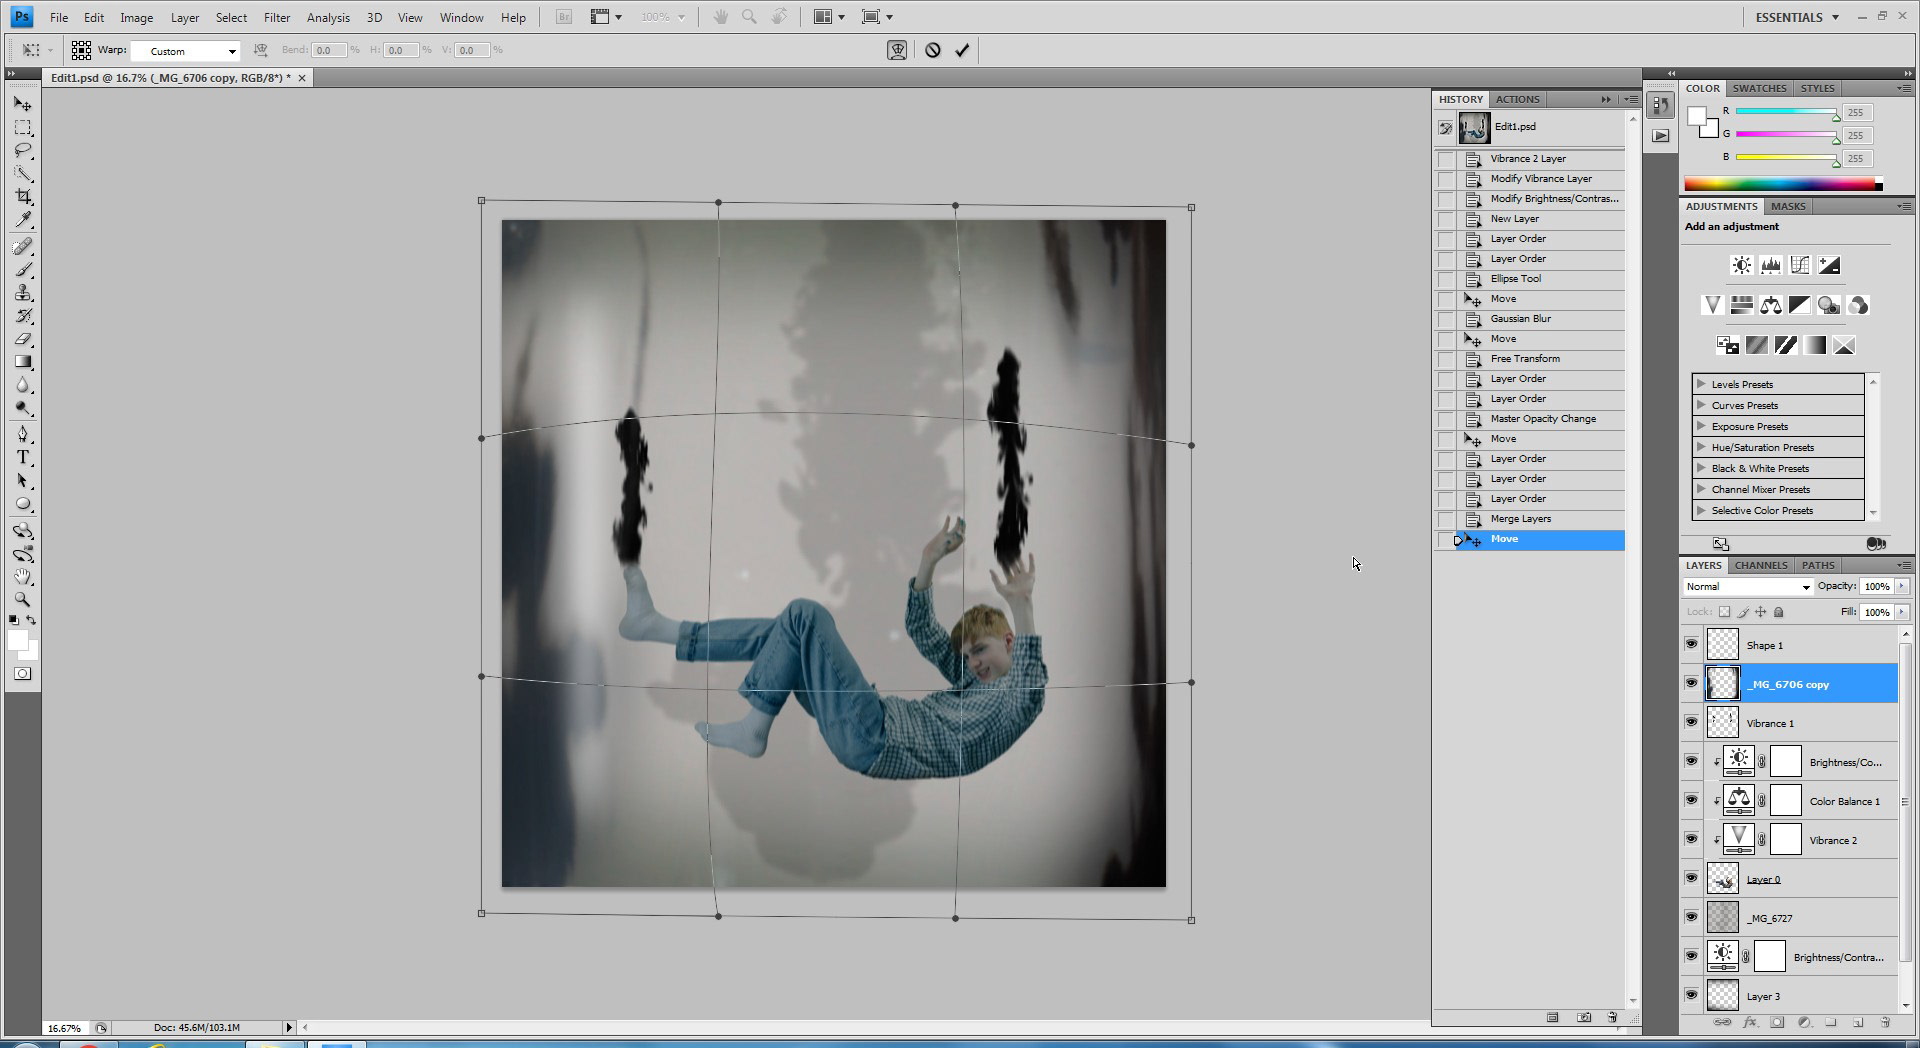Expand the Curves Presets list
1920x1048 pixels.
pyautogui.click(x=1701, y=405)
